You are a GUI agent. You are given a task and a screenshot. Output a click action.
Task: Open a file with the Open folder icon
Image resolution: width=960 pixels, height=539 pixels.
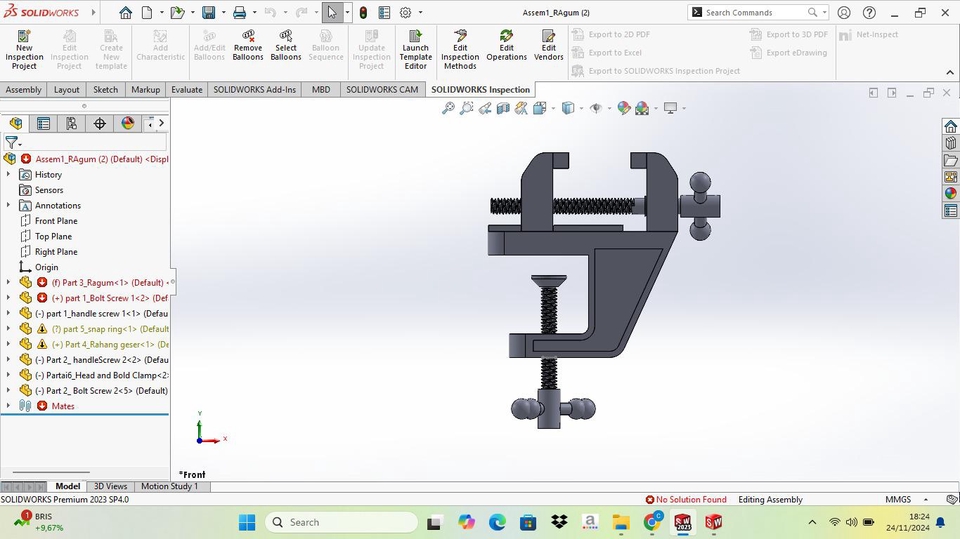[177, 12]
